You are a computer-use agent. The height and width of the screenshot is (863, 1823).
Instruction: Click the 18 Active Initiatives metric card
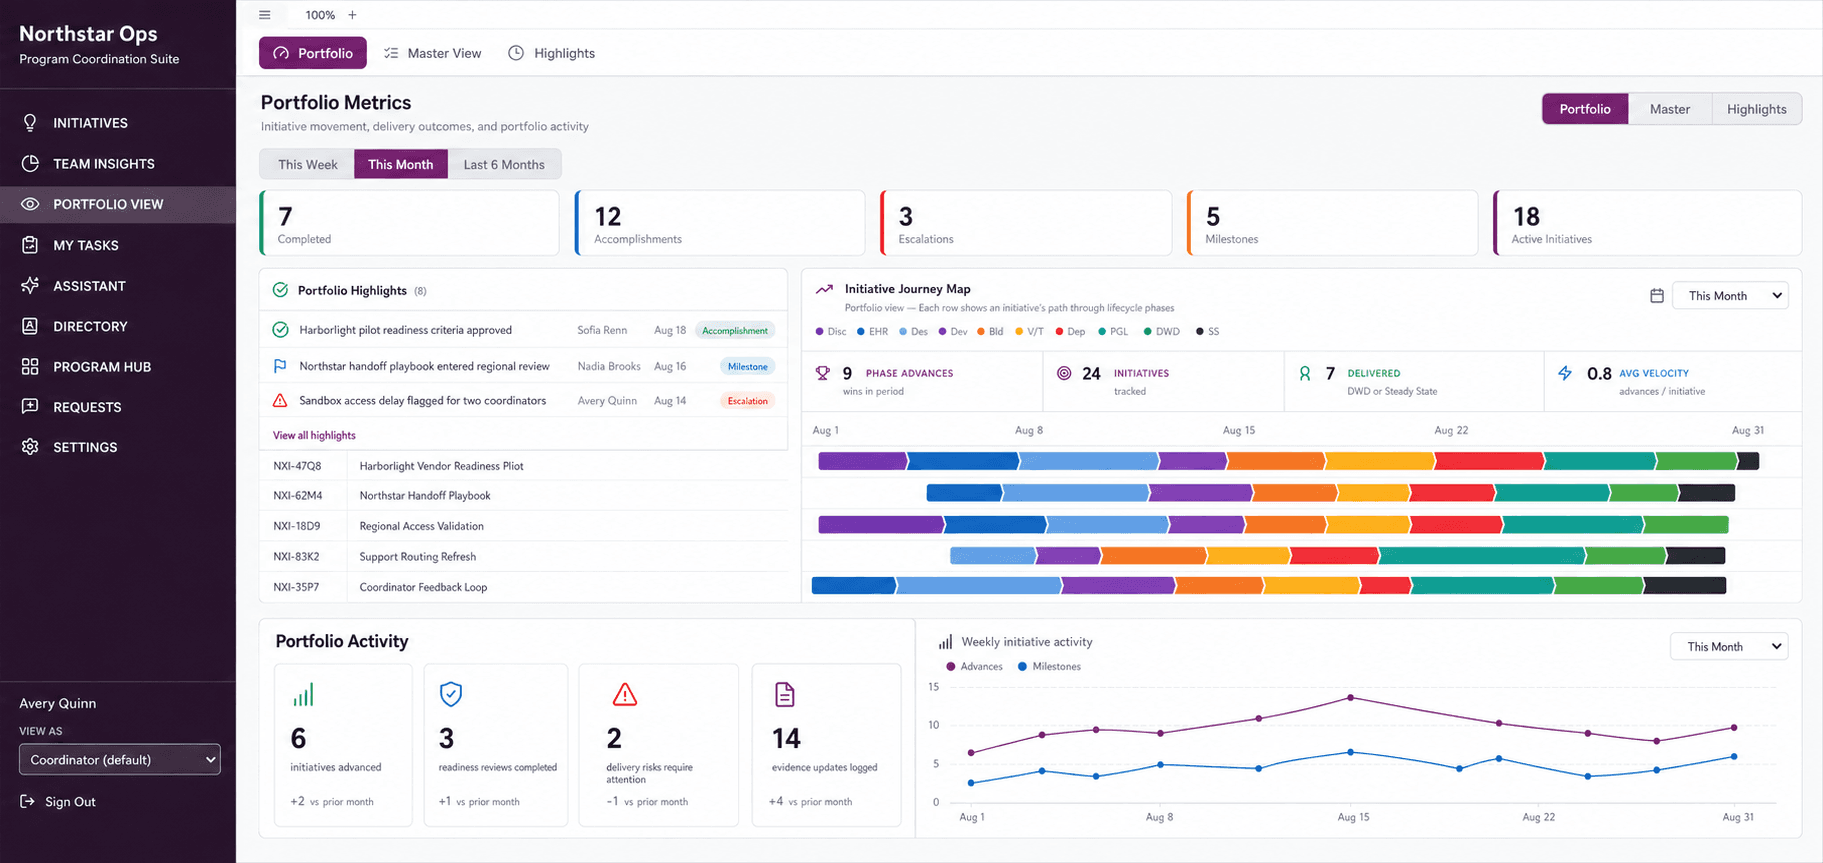[1647, 223]
